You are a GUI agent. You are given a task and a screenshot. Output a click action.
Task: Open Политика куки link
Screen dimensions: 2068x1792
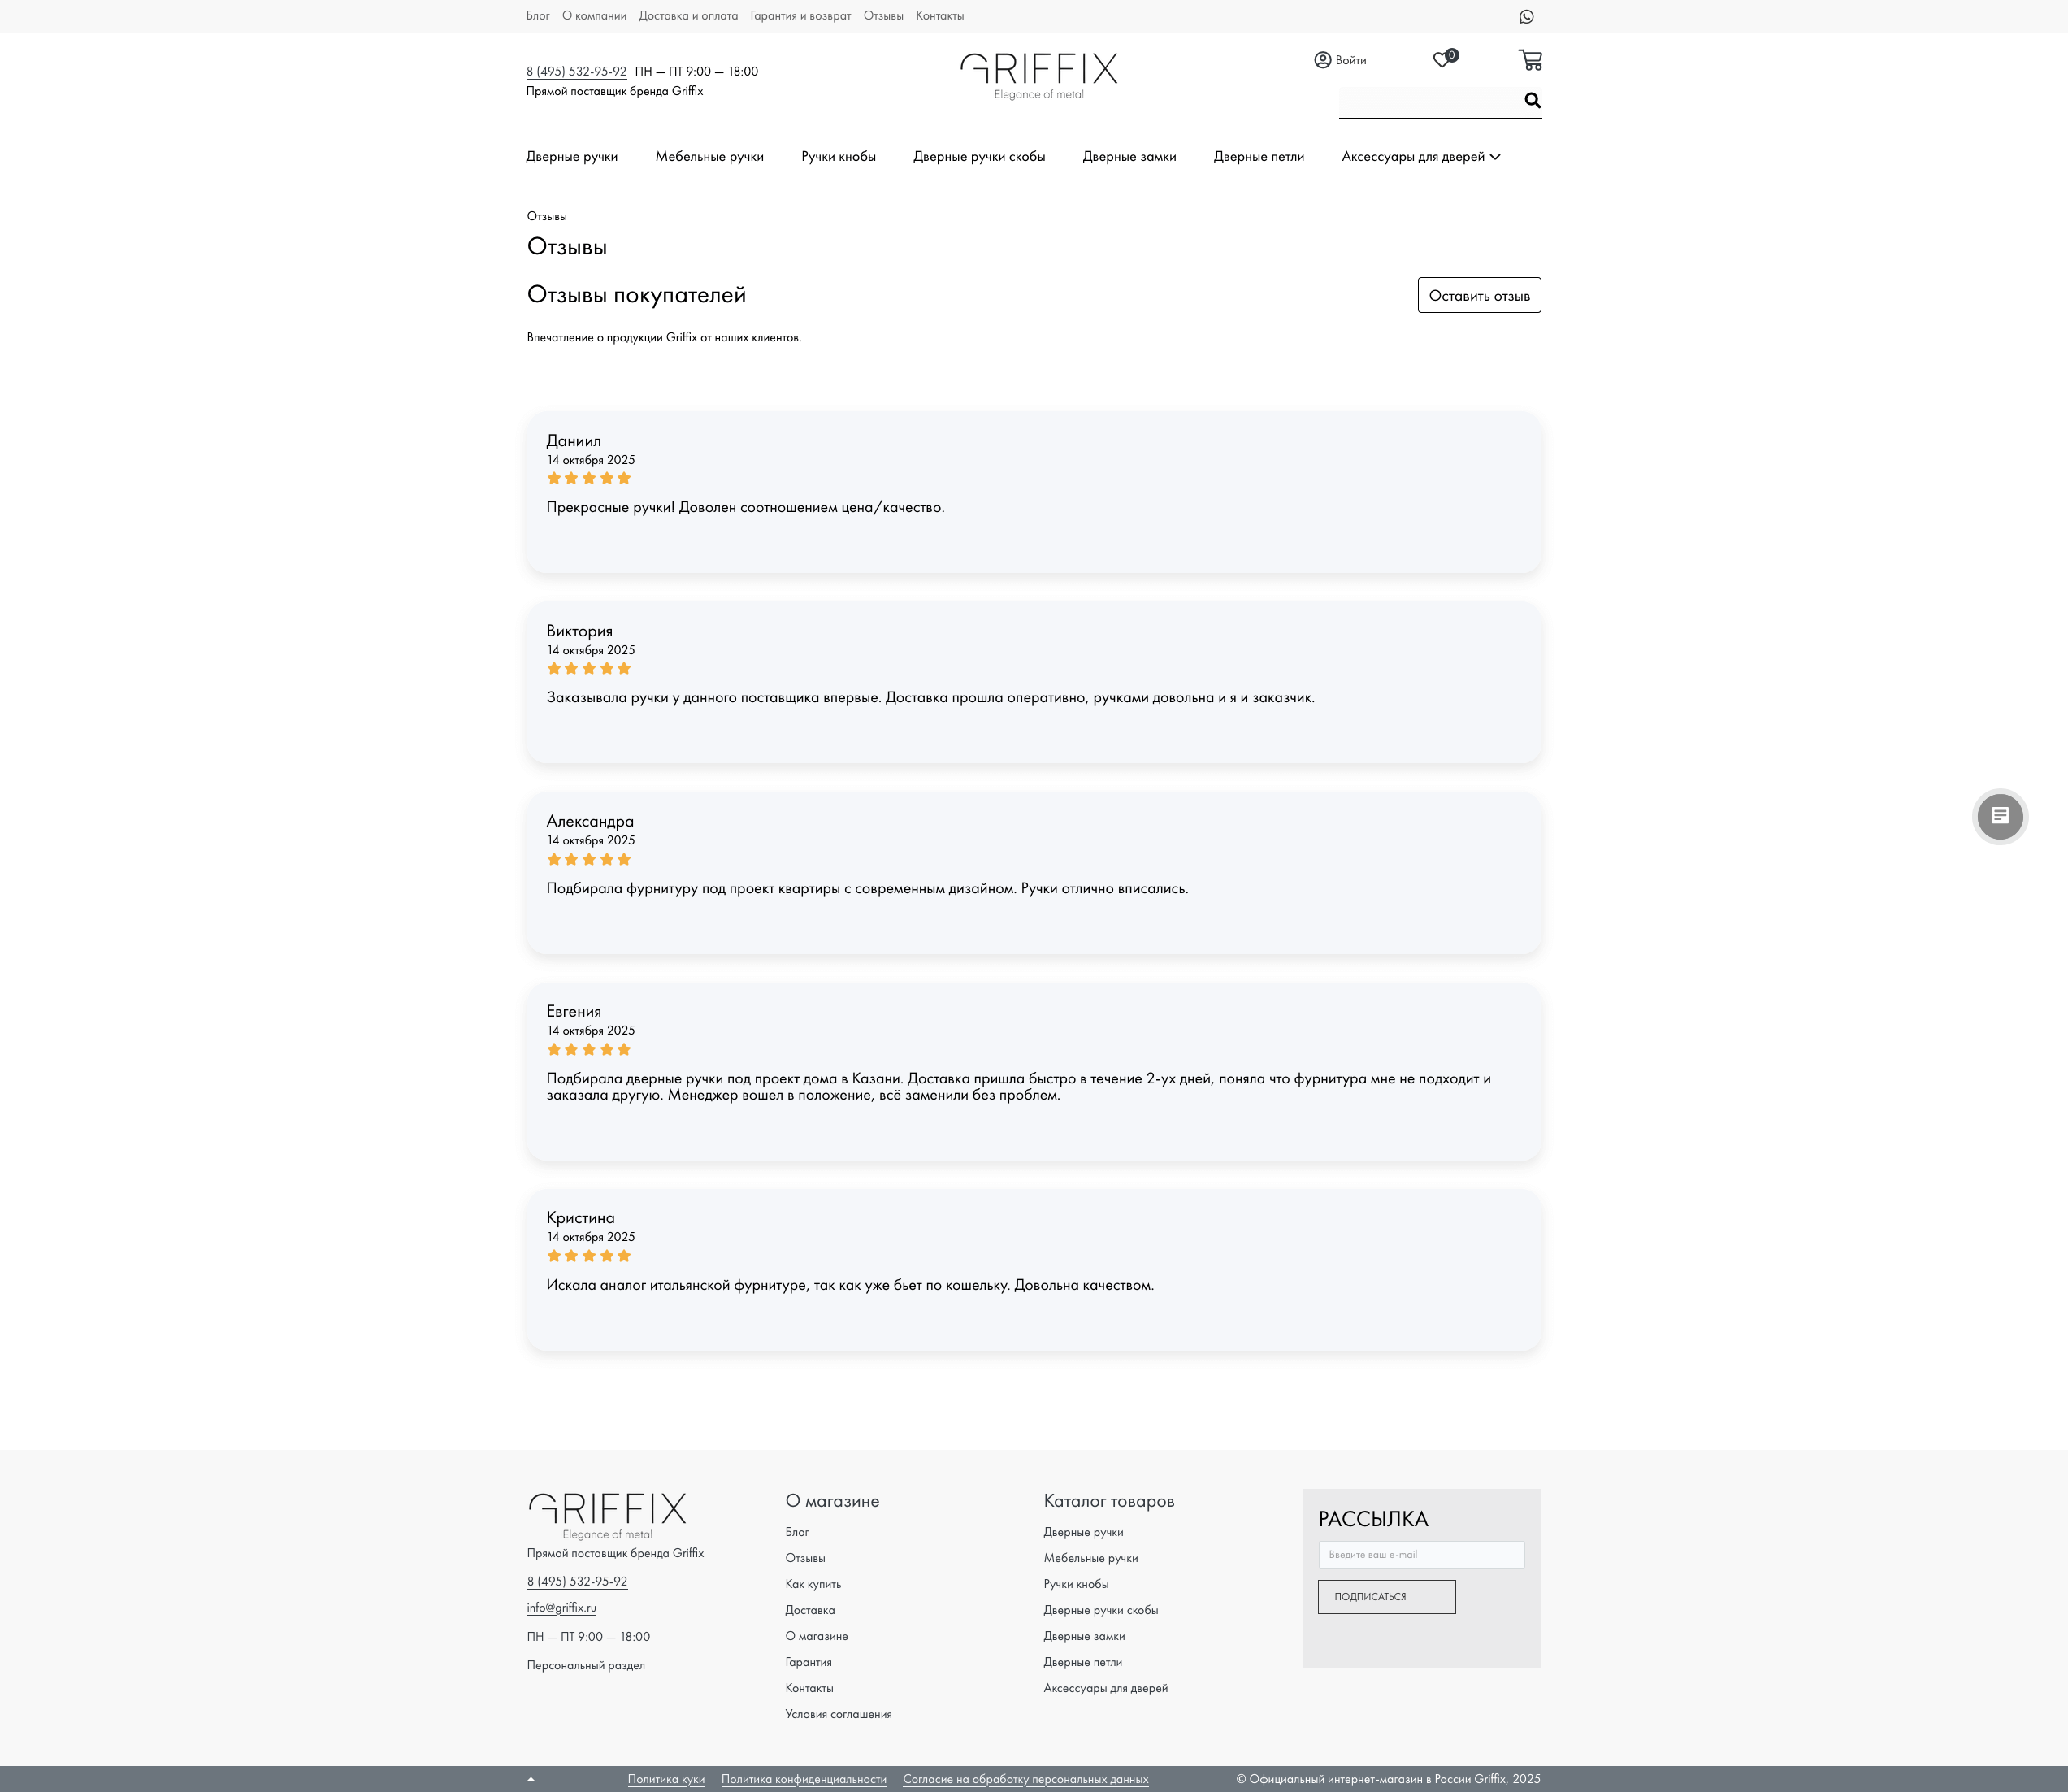666,1779
